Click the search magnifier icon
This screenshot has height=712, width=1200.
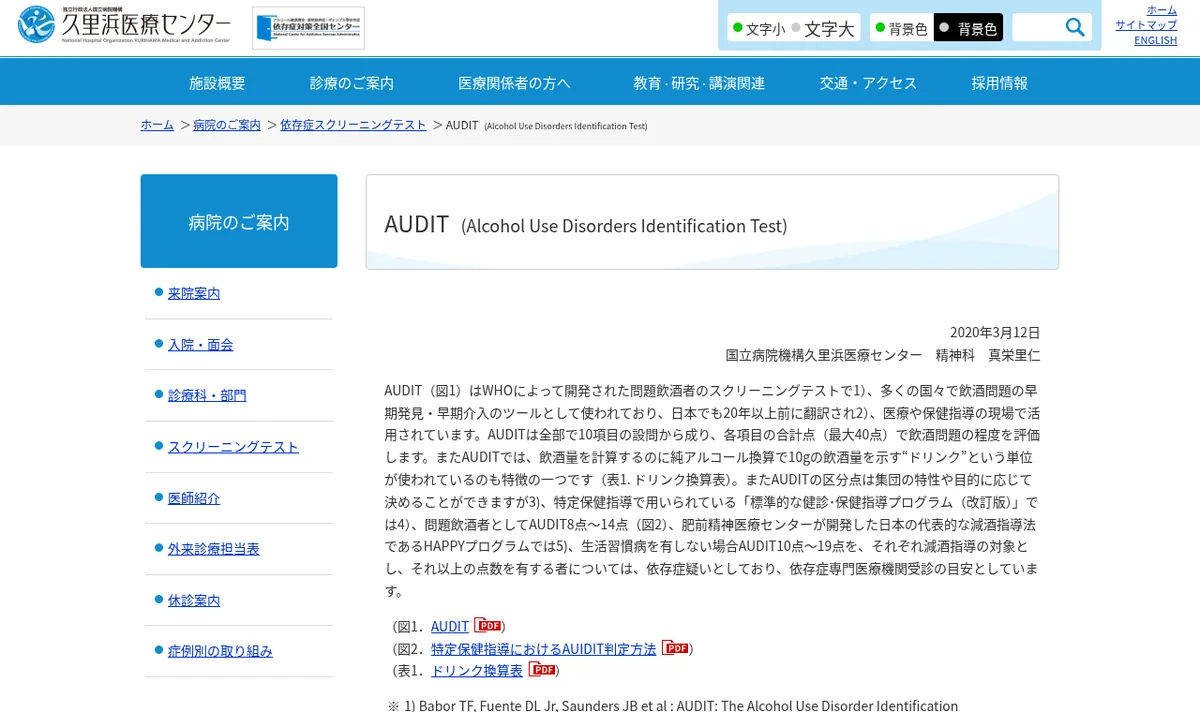tap(1075, 28)
